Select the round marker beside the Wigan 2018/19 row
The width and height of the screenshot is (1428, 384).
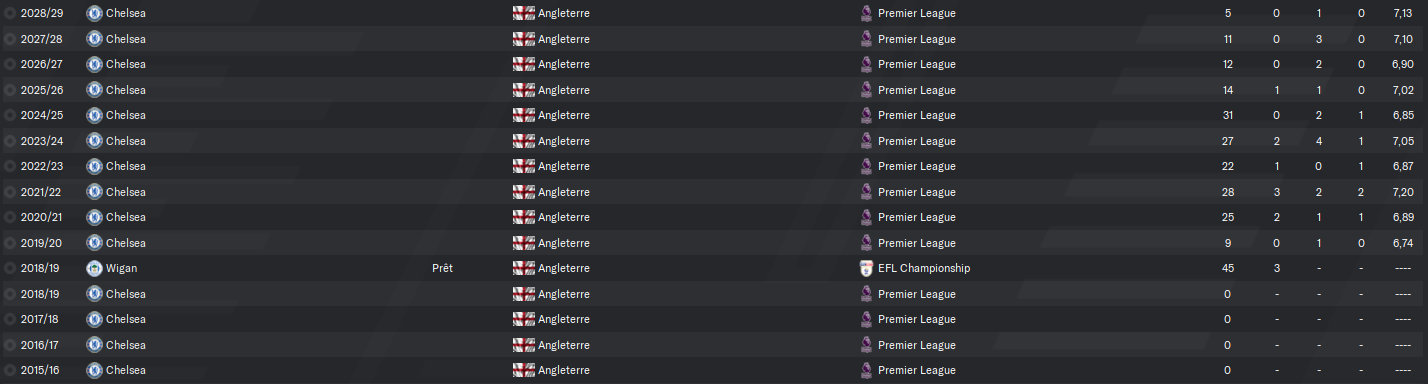[10, 268]
